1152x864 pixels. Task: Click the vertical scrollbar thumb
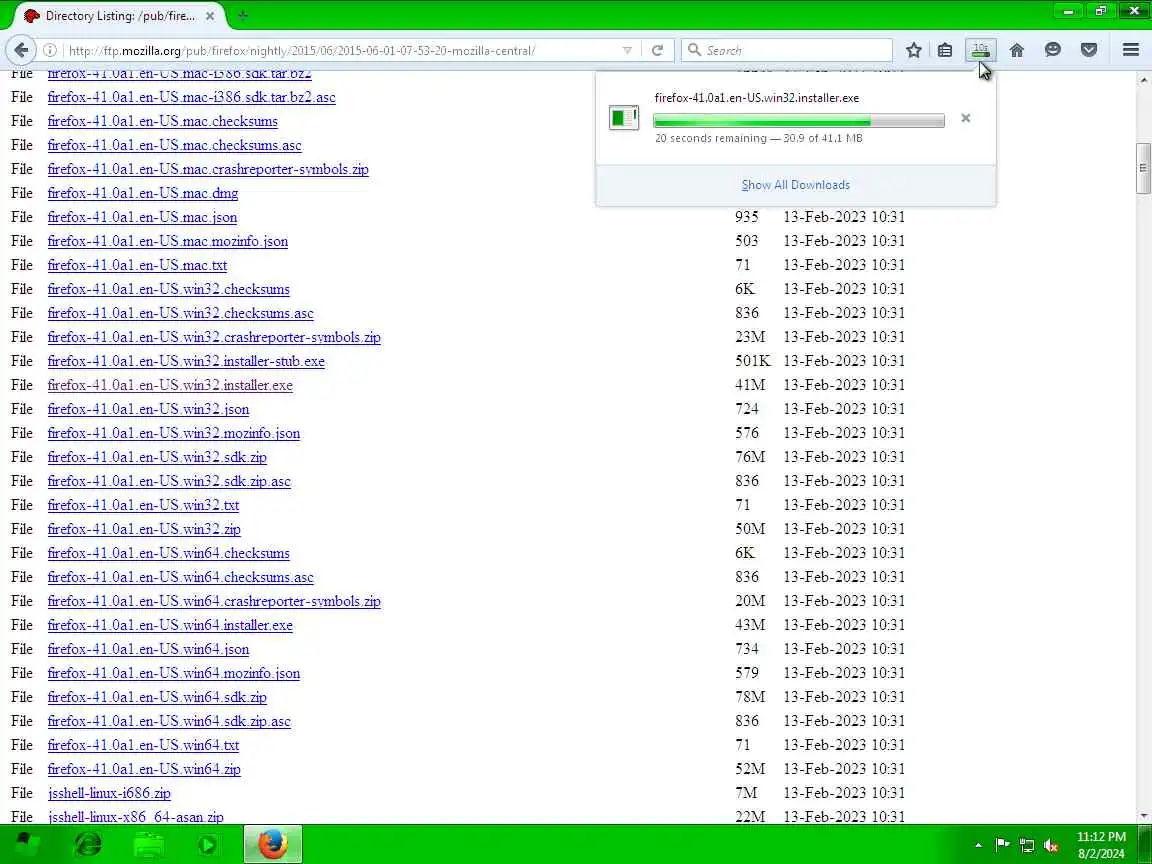1143,168
